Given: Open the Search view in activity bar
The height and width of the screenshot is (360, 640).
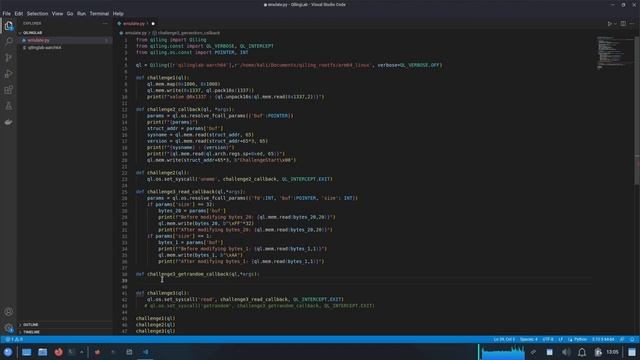Looking at the screenshot, I should (x=9, y=41).
